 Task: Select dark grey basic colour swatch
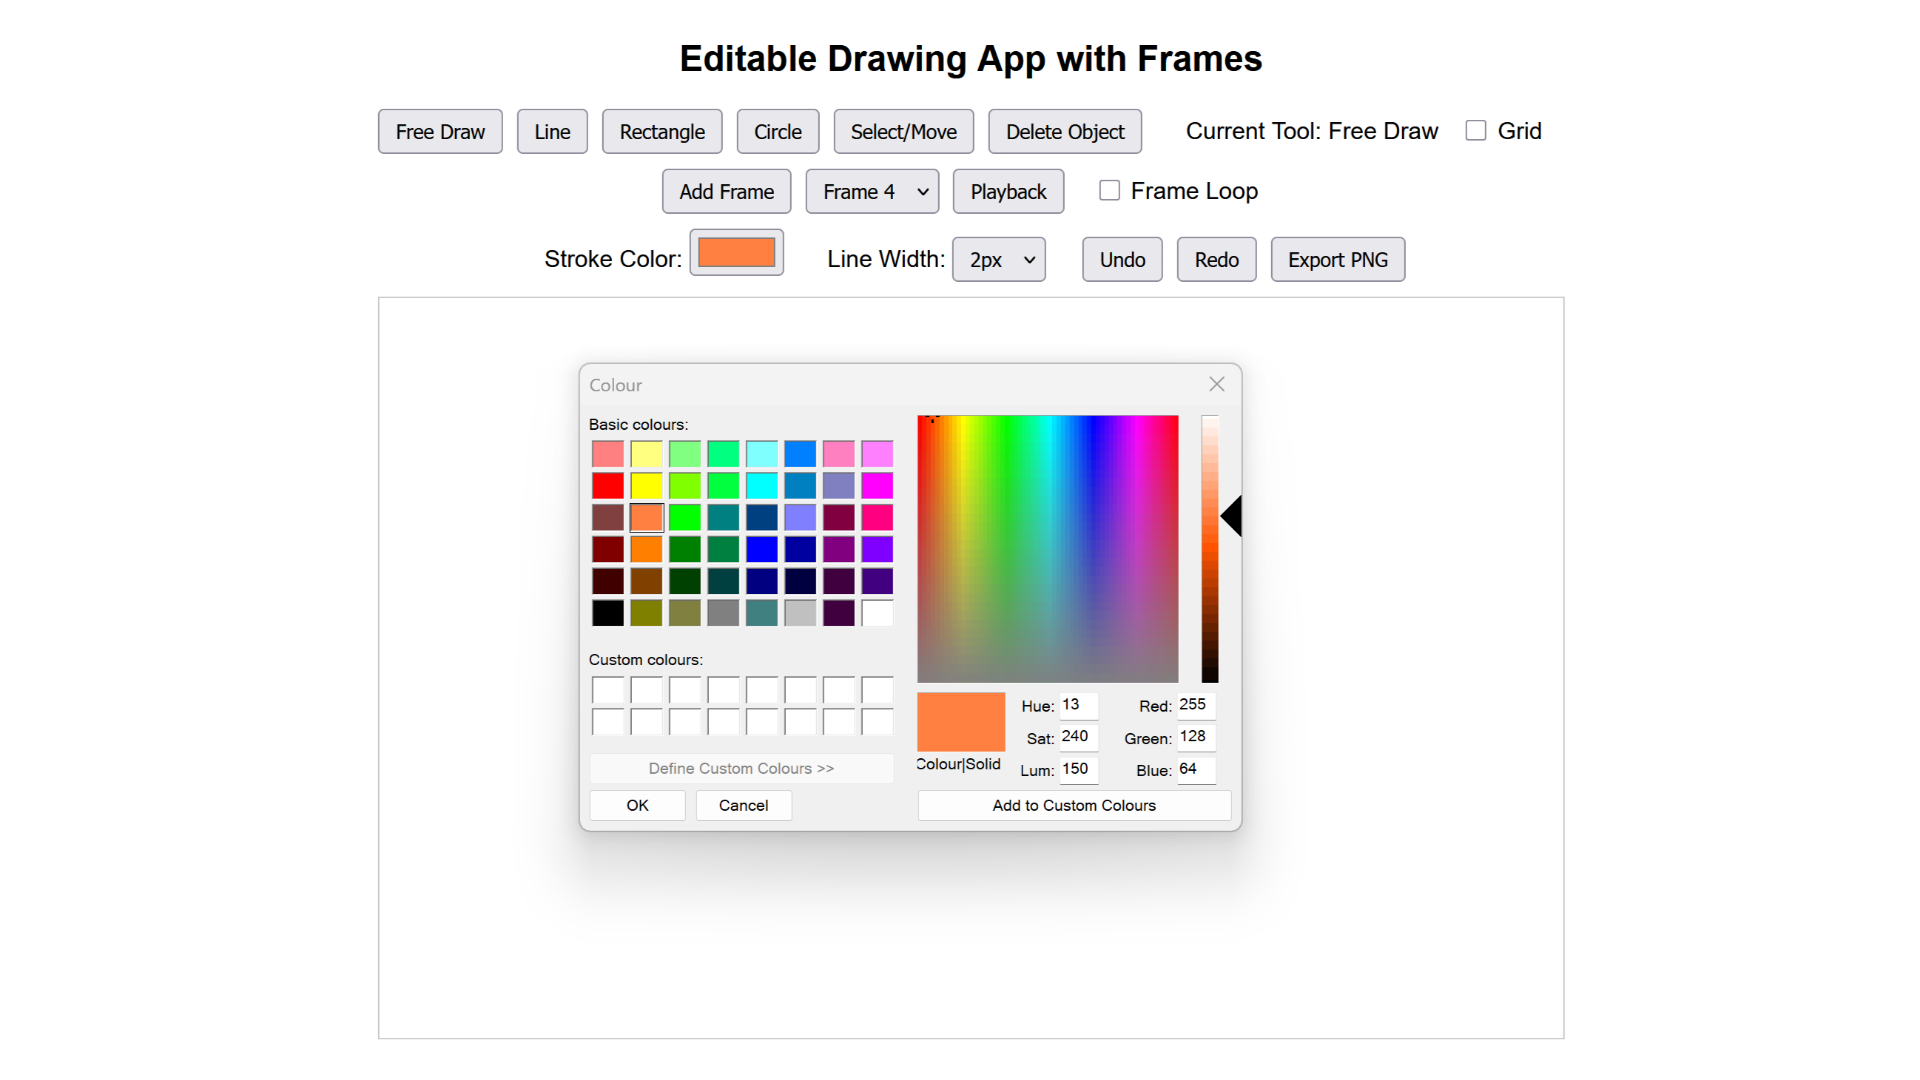723,613
